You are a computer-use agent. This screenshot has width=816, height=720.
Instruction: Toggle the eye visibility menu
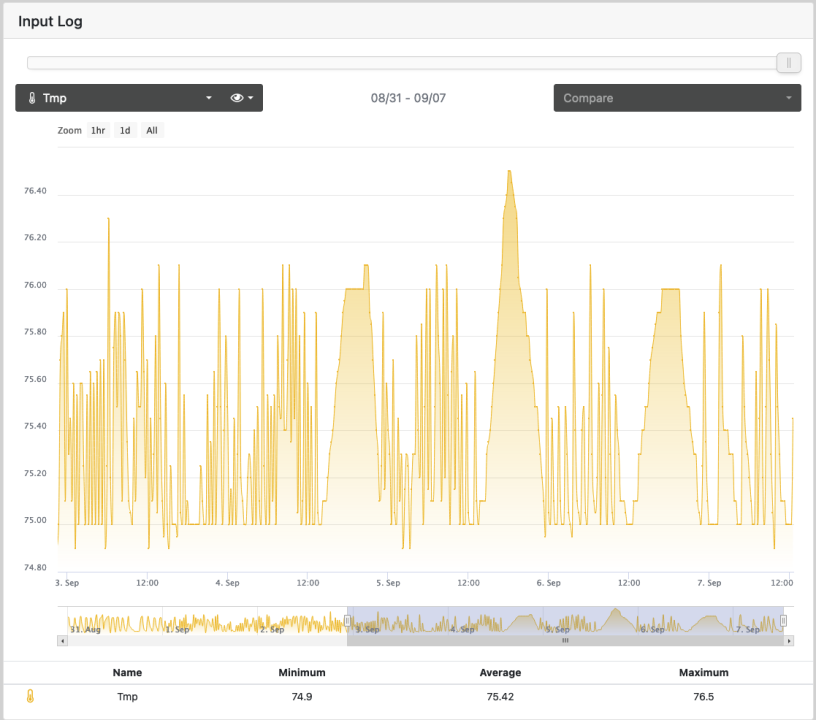(x=242, y=98)
